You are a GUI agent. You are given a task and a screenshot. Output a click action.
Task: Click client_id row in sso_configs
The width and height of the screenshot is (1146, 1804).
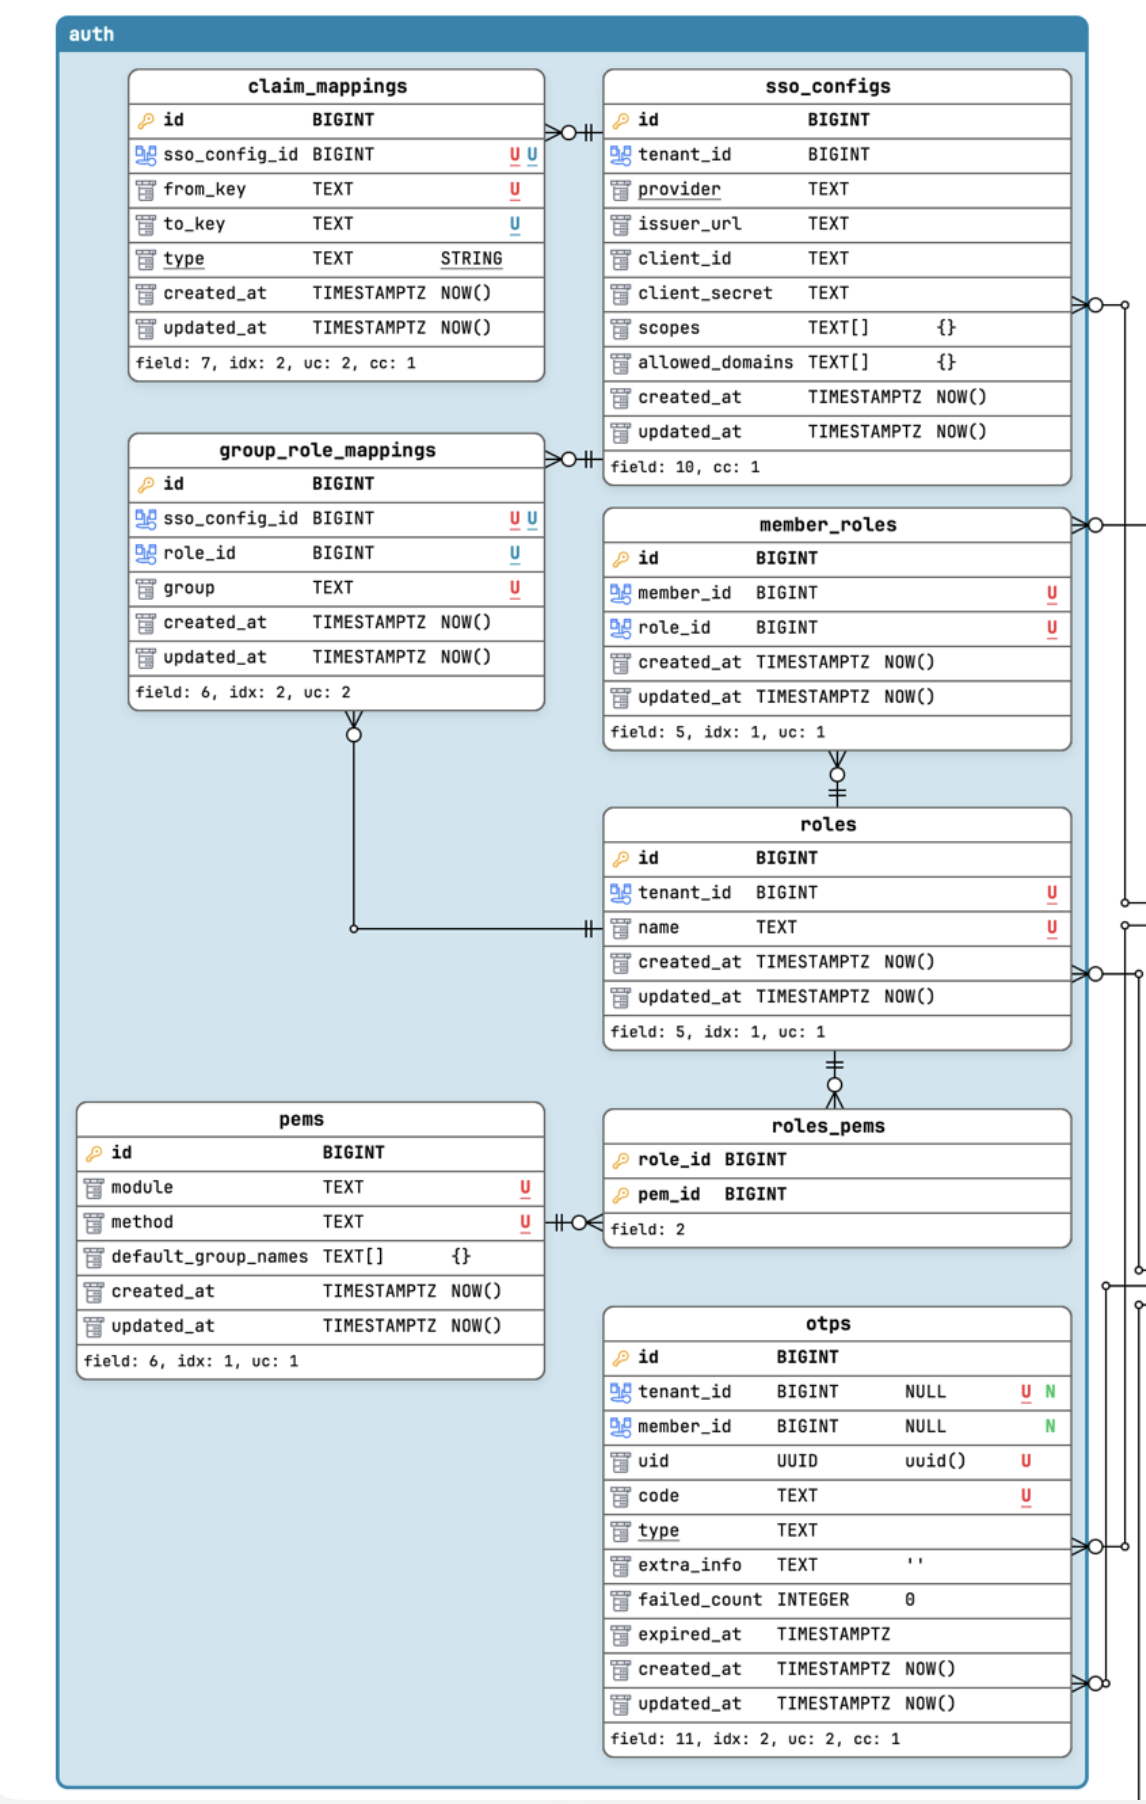coord(837,259)
